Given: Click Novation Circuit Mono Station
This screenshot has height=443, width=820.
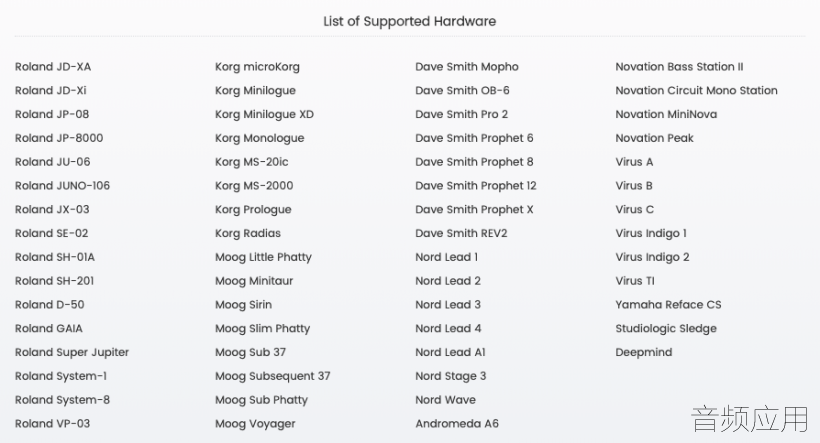Looking at the screenshot, I should (x=696, y=90).
